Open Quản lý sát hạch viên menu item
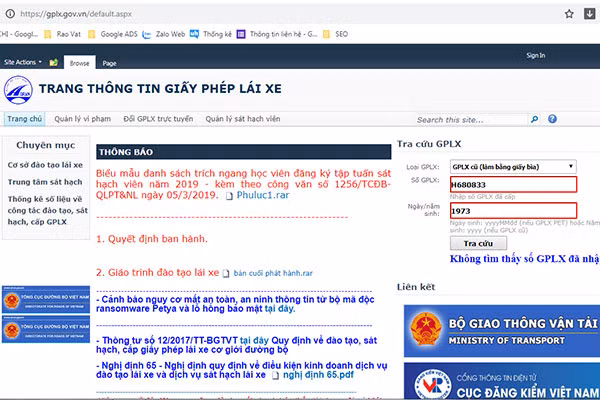Viewport: 600px width, 400px height. click(243, 119)
